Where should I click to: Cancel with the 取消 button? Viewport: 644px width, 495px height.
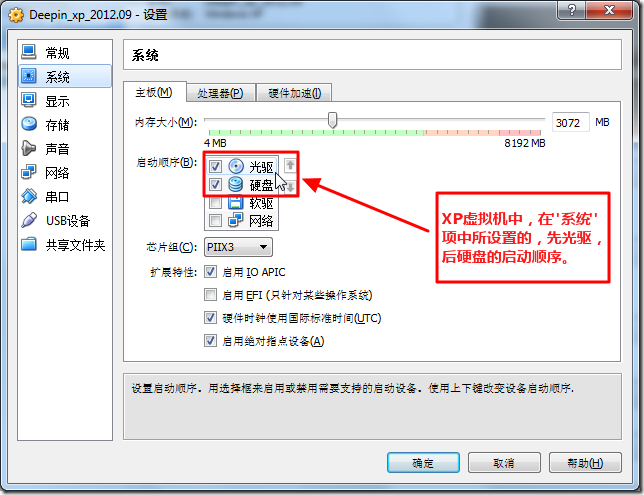[504, 463]
